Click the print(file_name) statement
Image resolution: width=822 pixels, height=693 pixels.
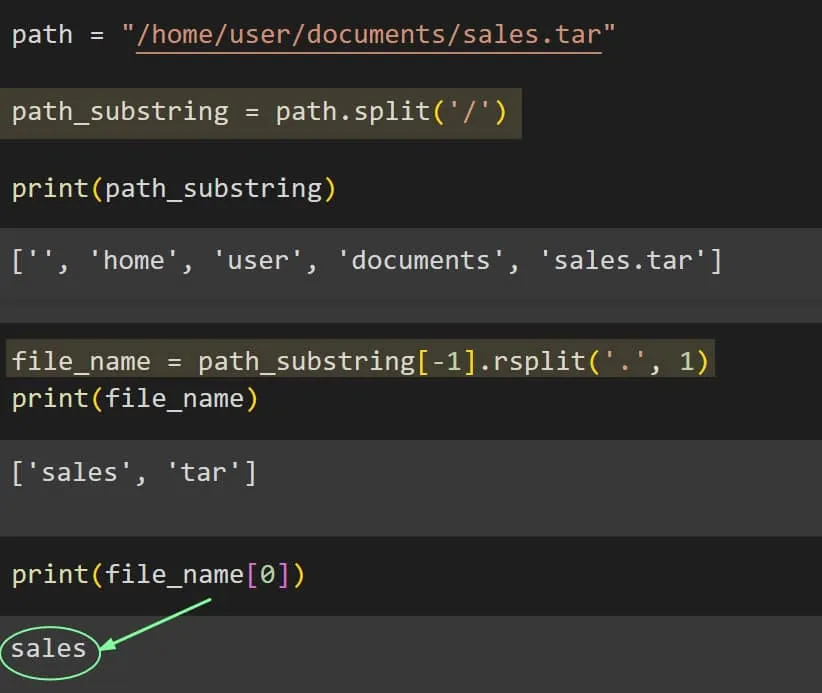click(135, 399)
